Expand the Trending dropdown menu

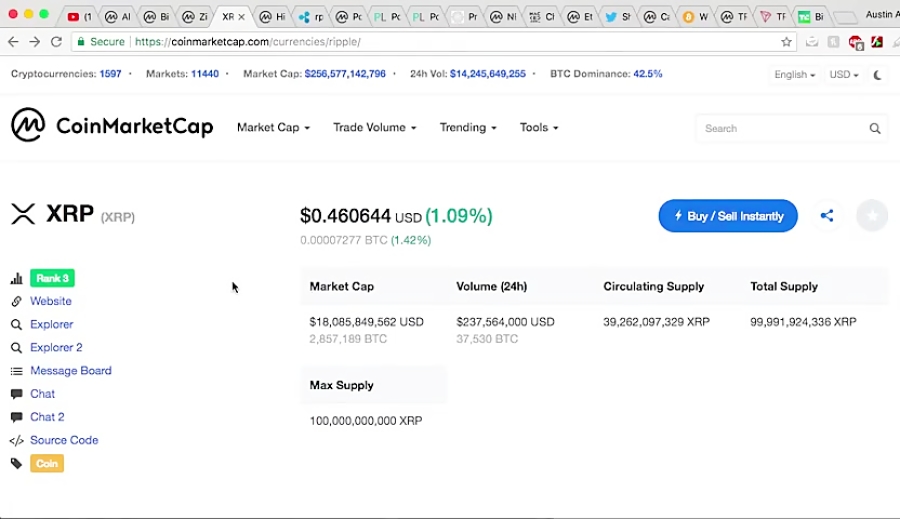coord(468,127)
